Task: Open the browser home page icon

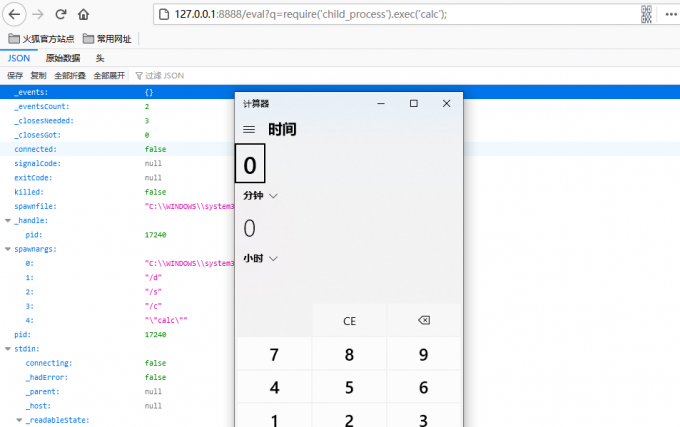Action: tap(83, 14)
